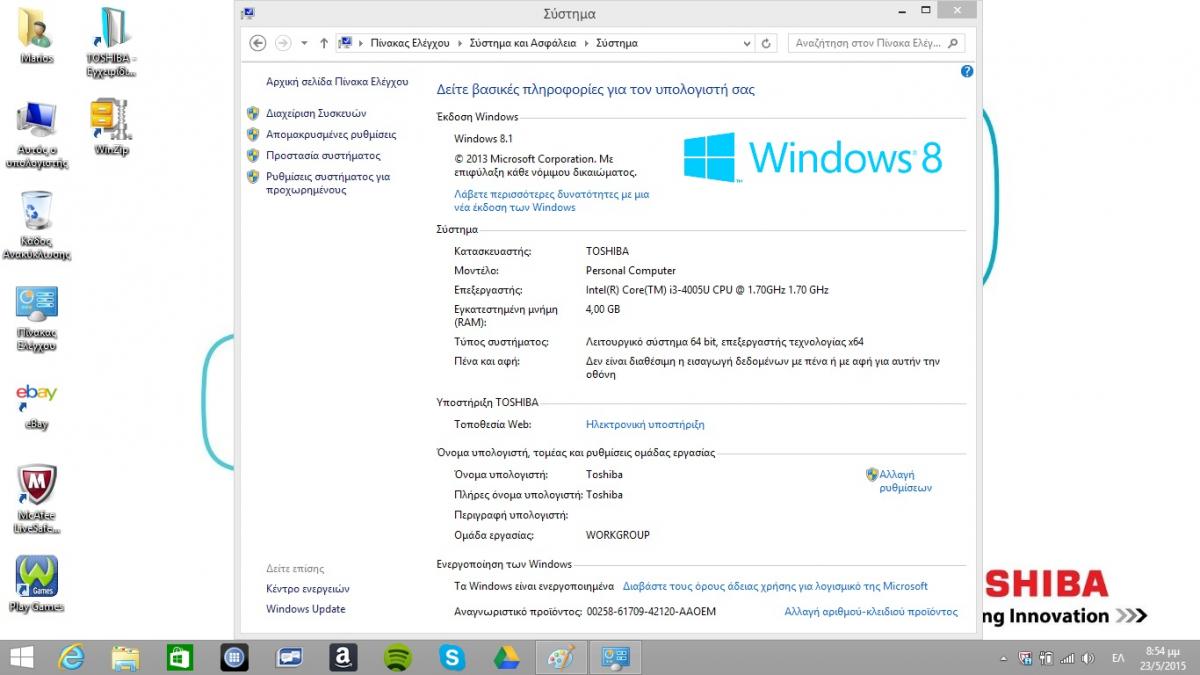1200x675 pixels.
Task: Open the Amazon taskbar icon
Action: coord(343,657)
